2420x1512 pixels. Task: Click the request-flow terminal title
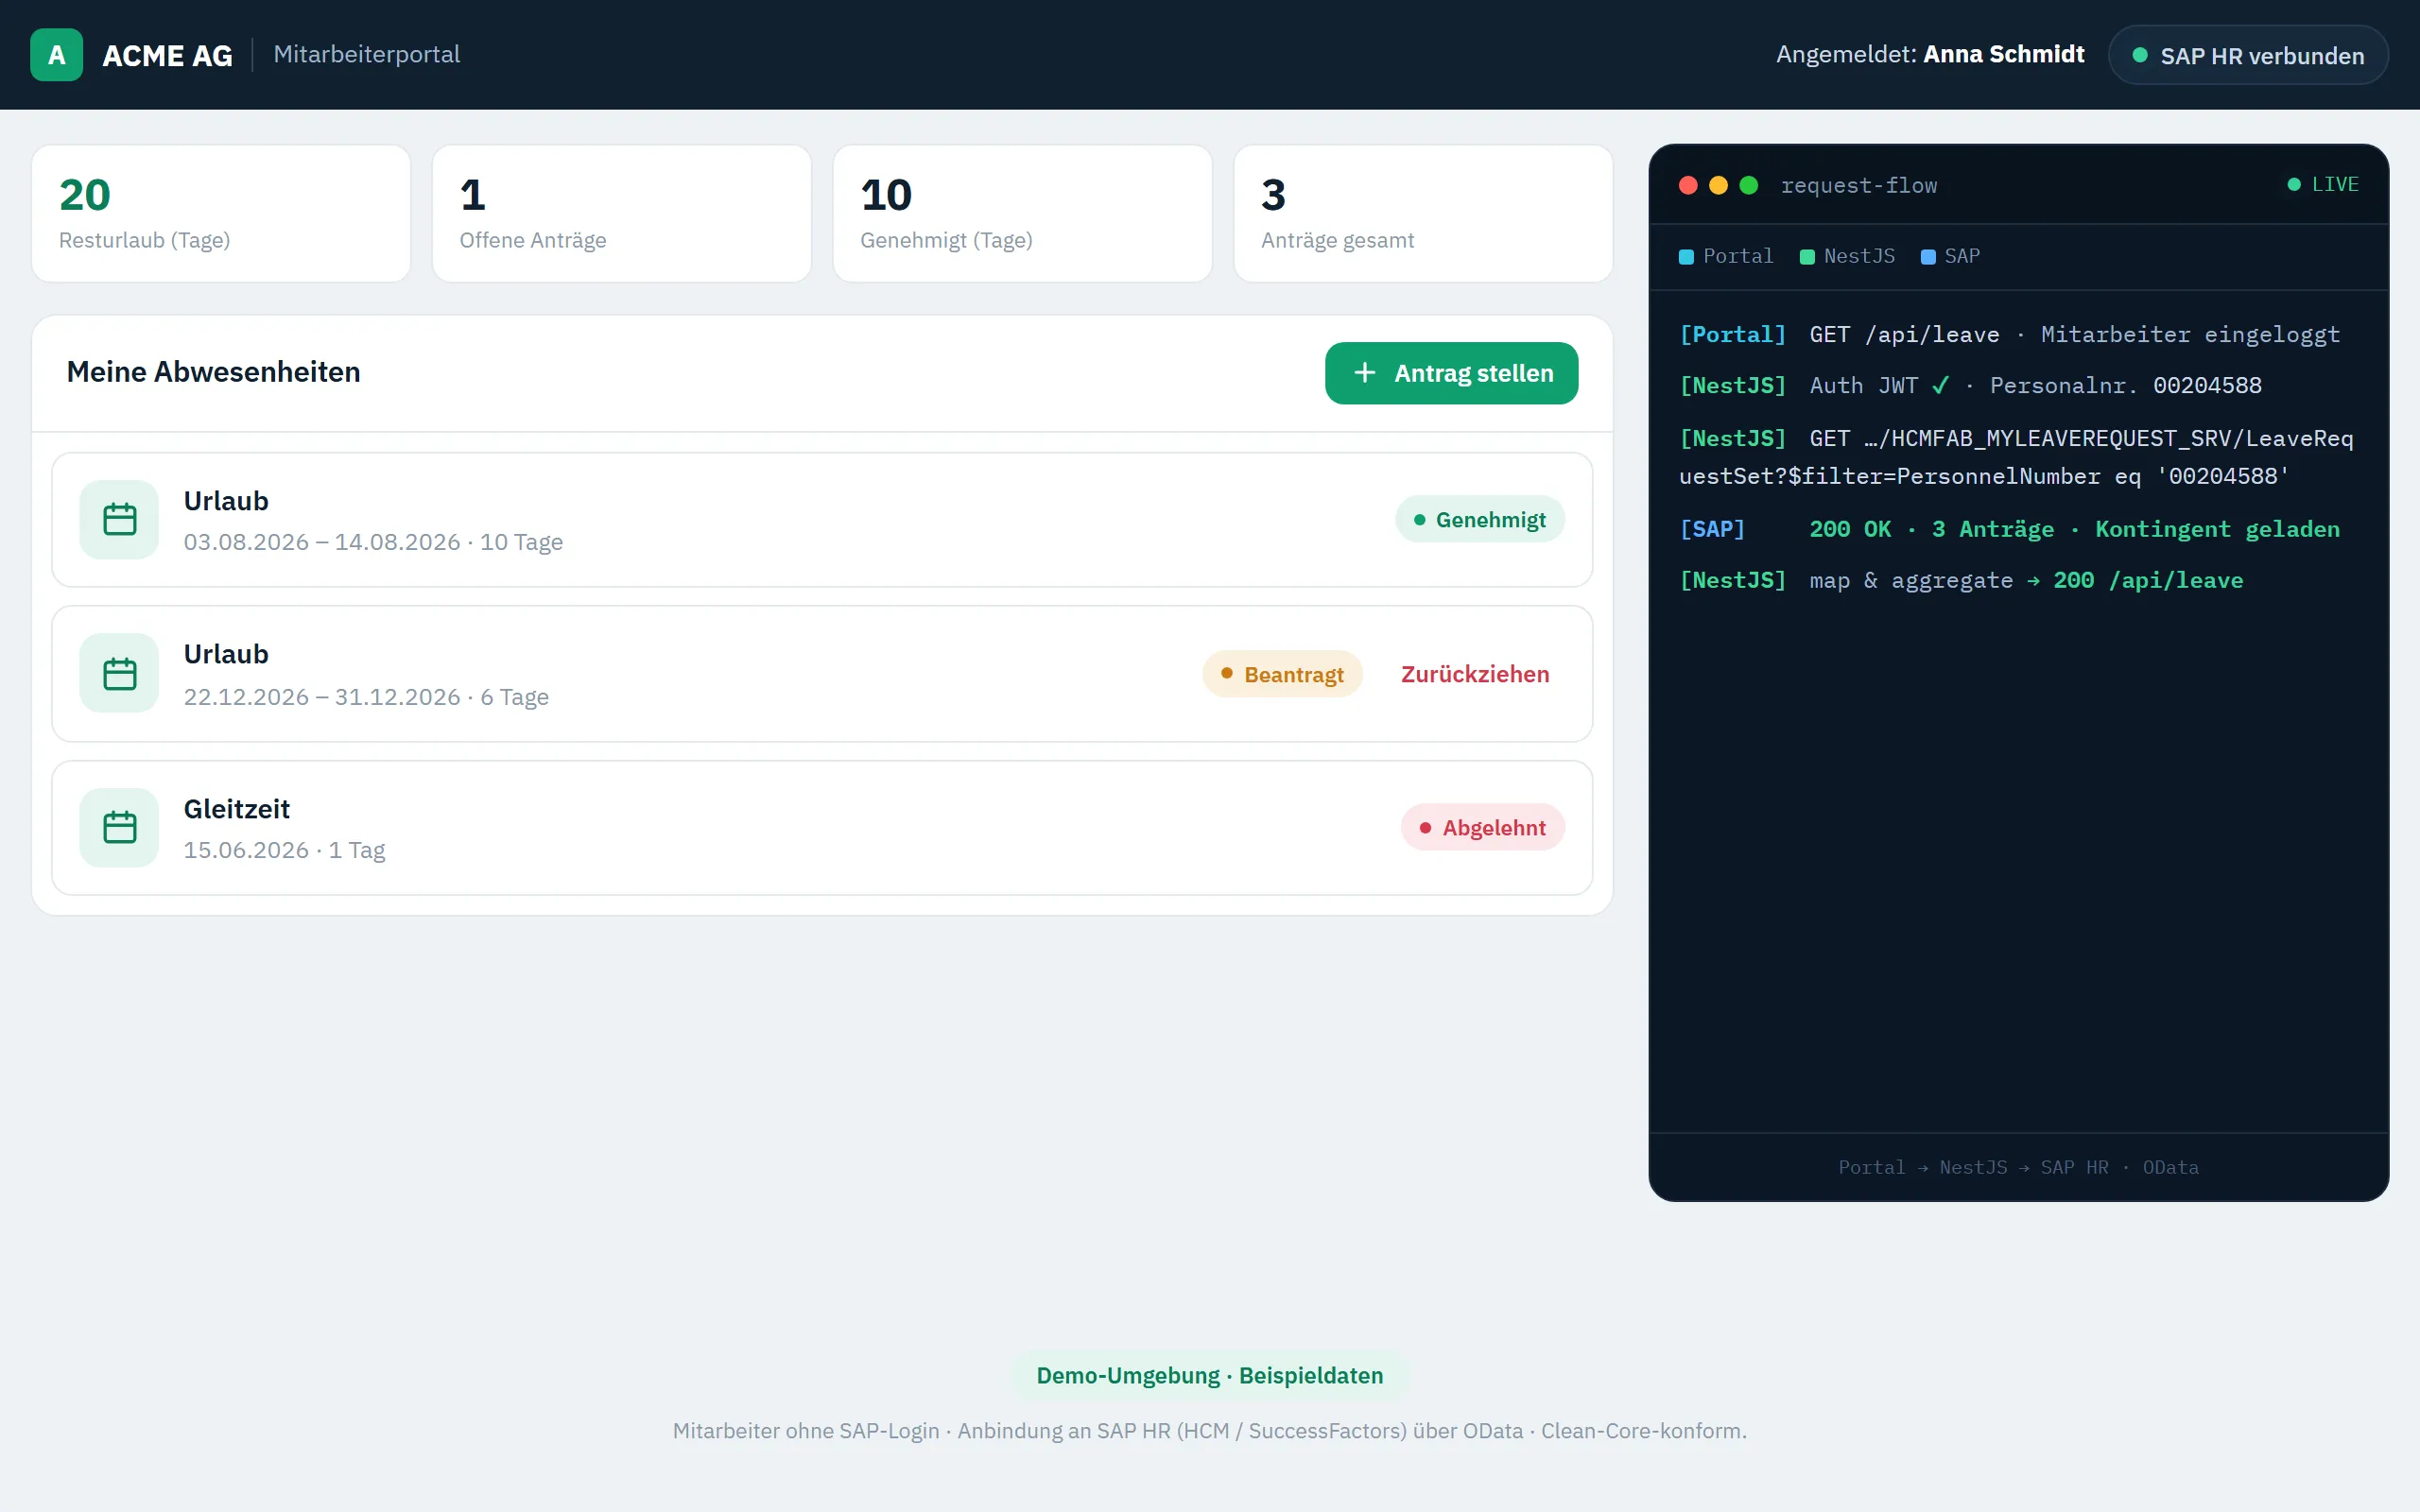pyautogui.click(x=1858, y=185)
